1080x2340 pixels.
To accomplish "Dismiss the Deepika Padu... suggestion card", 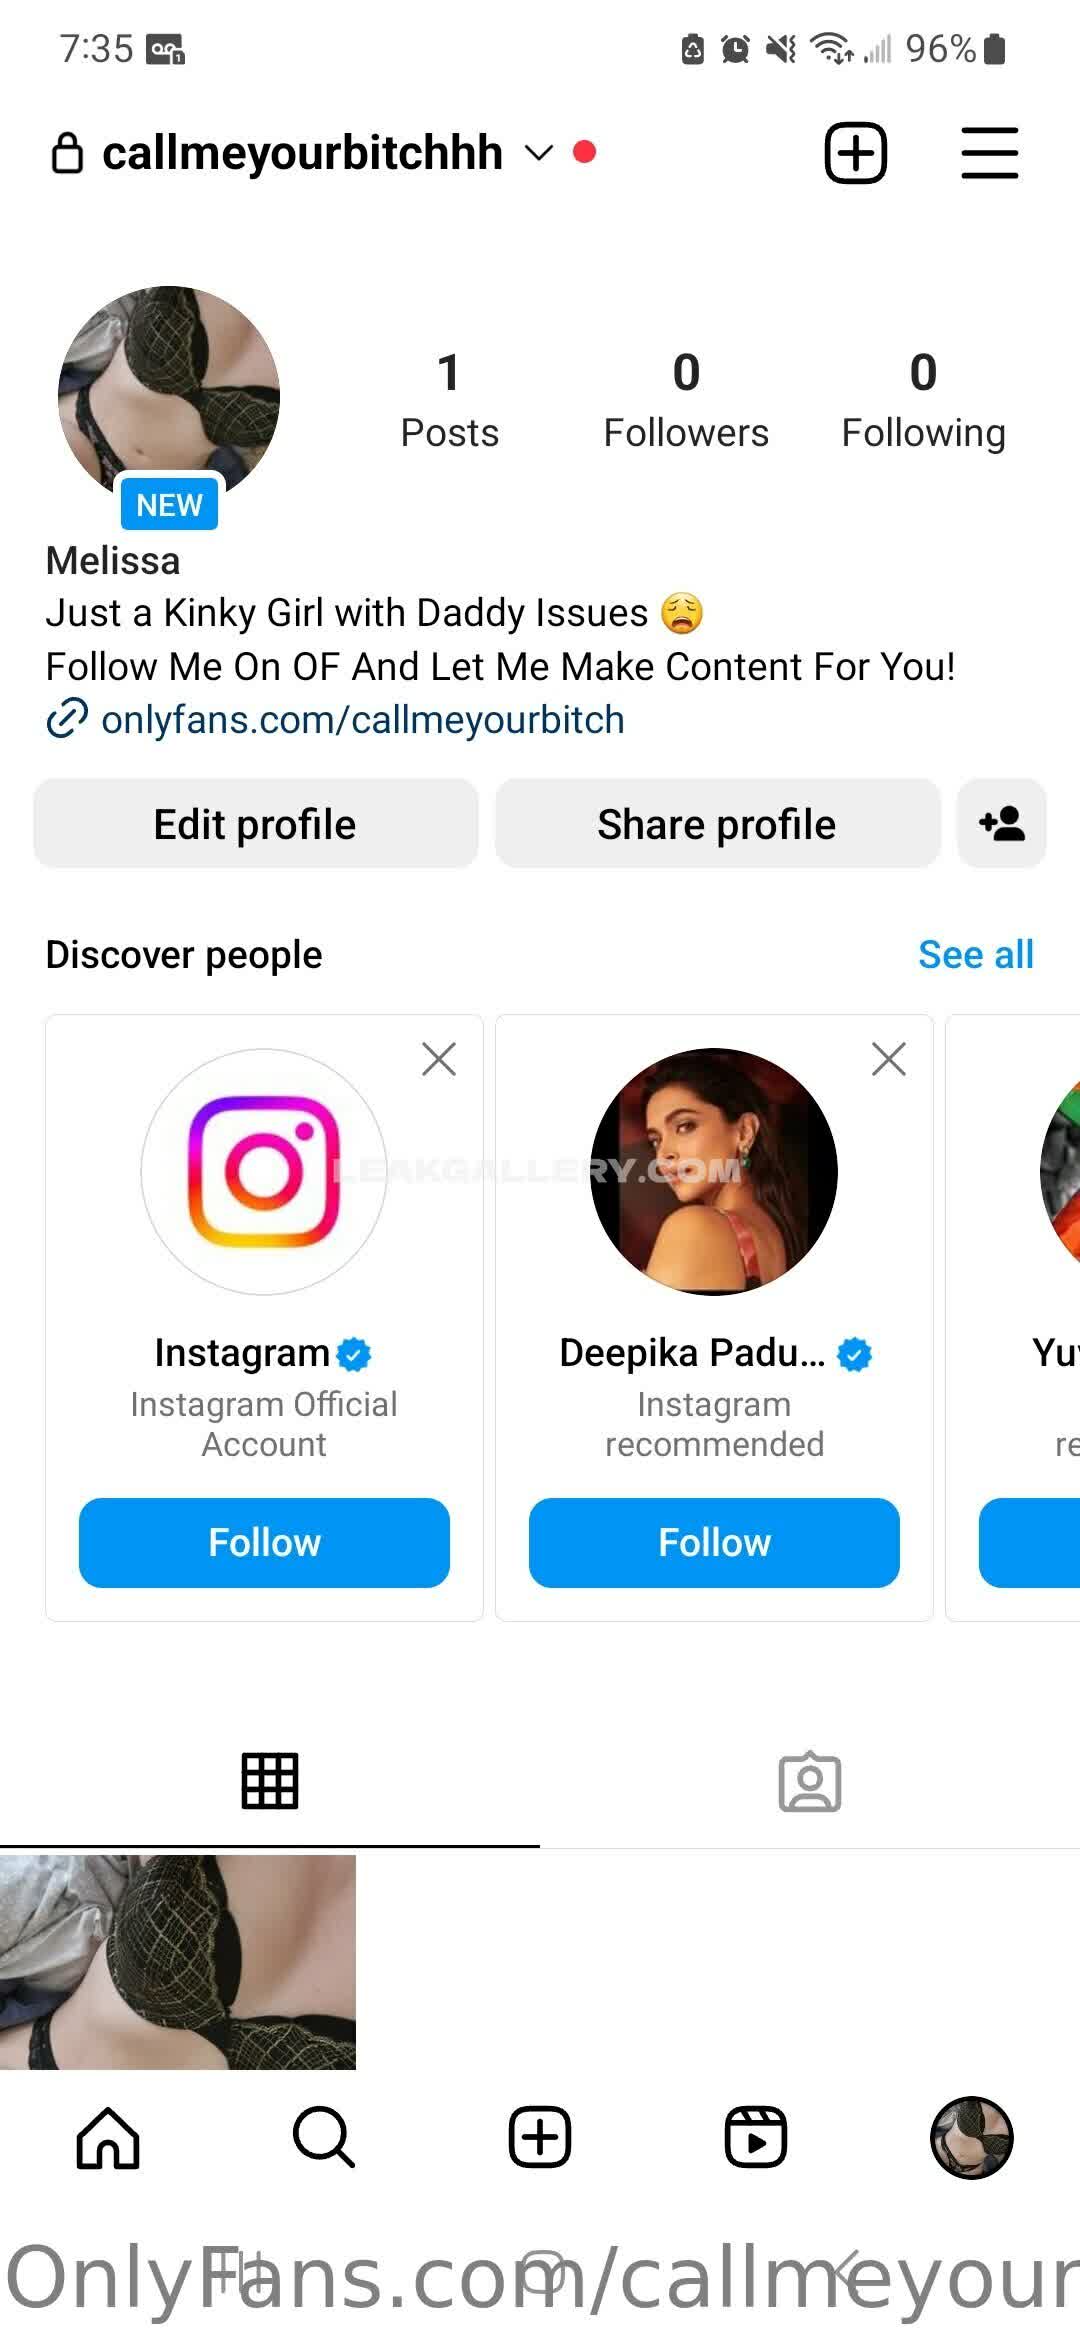I will (889, 1059).
